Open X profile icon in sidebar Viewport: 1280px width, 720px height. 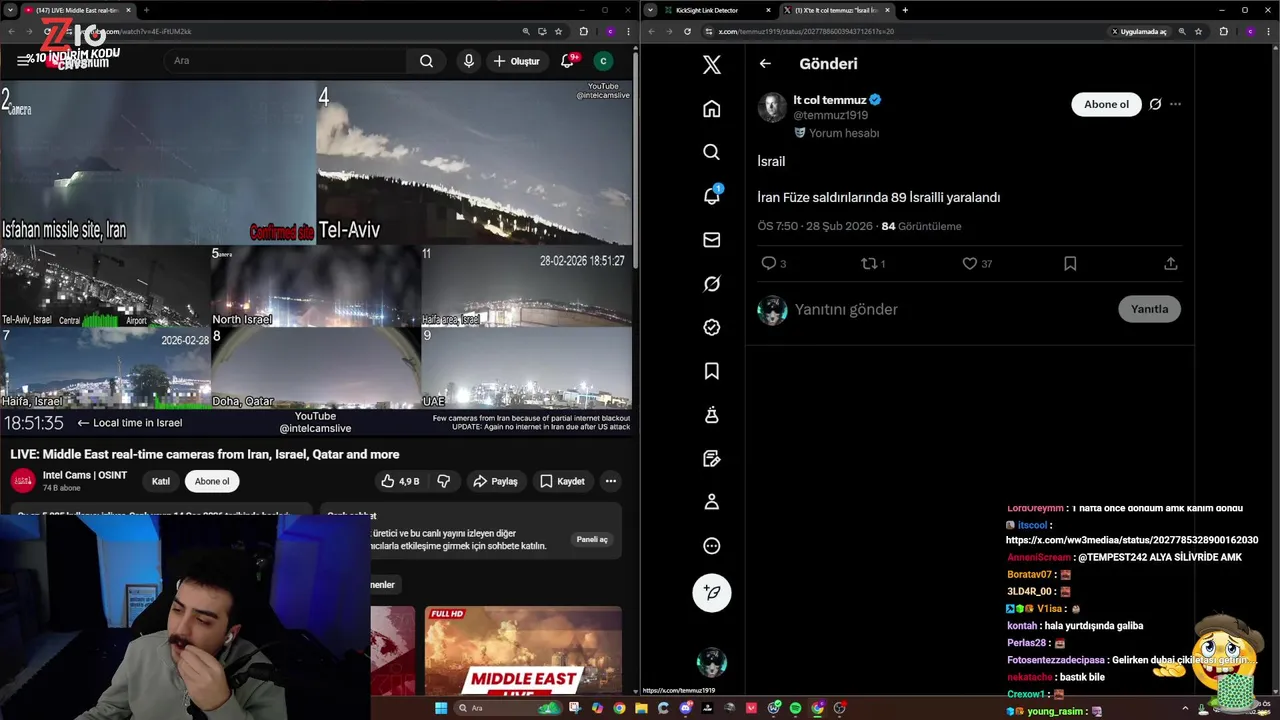[711, 502]
